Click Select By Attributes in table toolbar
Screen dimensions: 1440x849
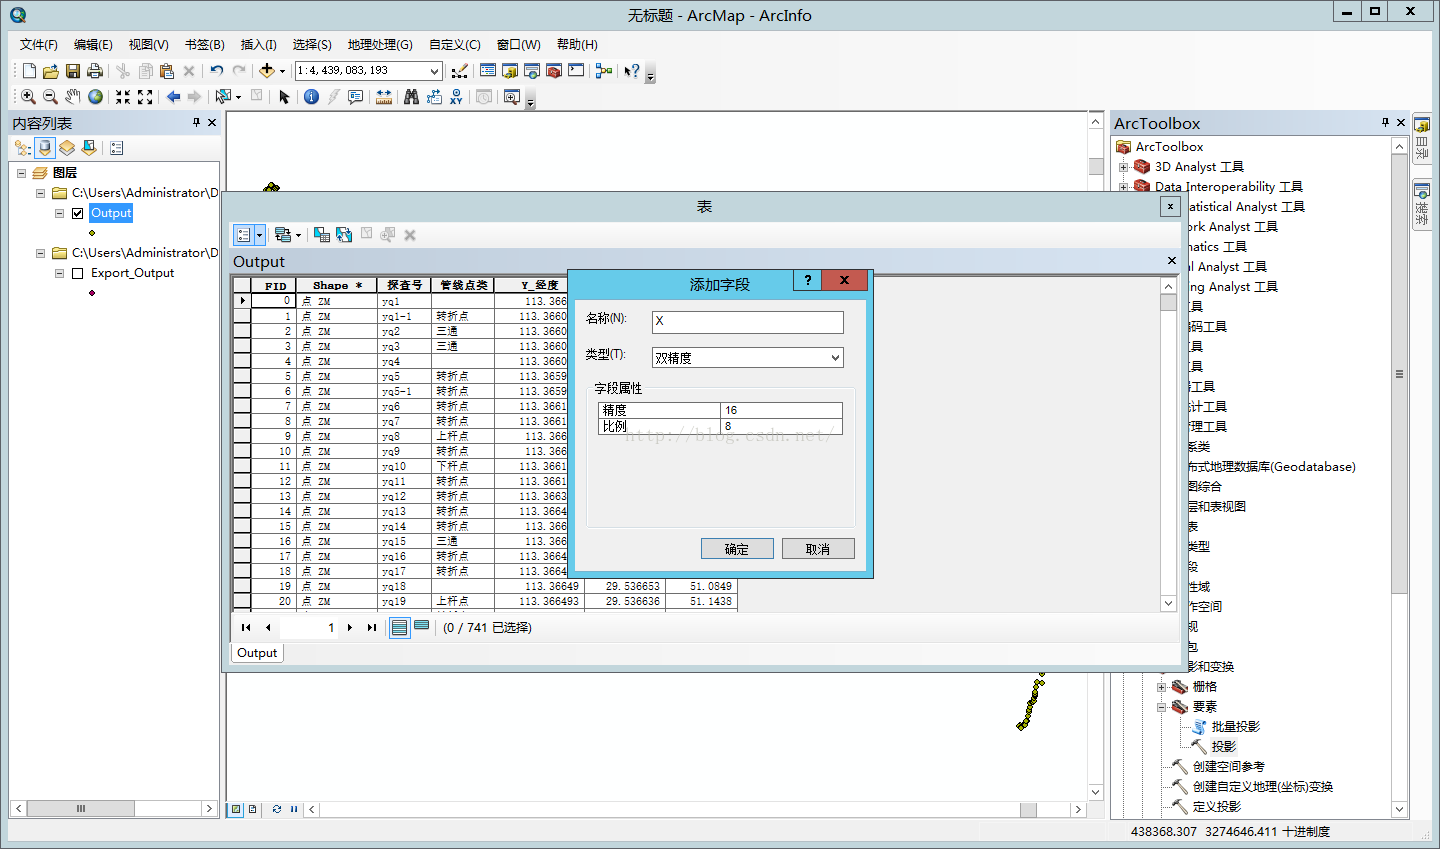pyautogui.click(x=322, y=235)
